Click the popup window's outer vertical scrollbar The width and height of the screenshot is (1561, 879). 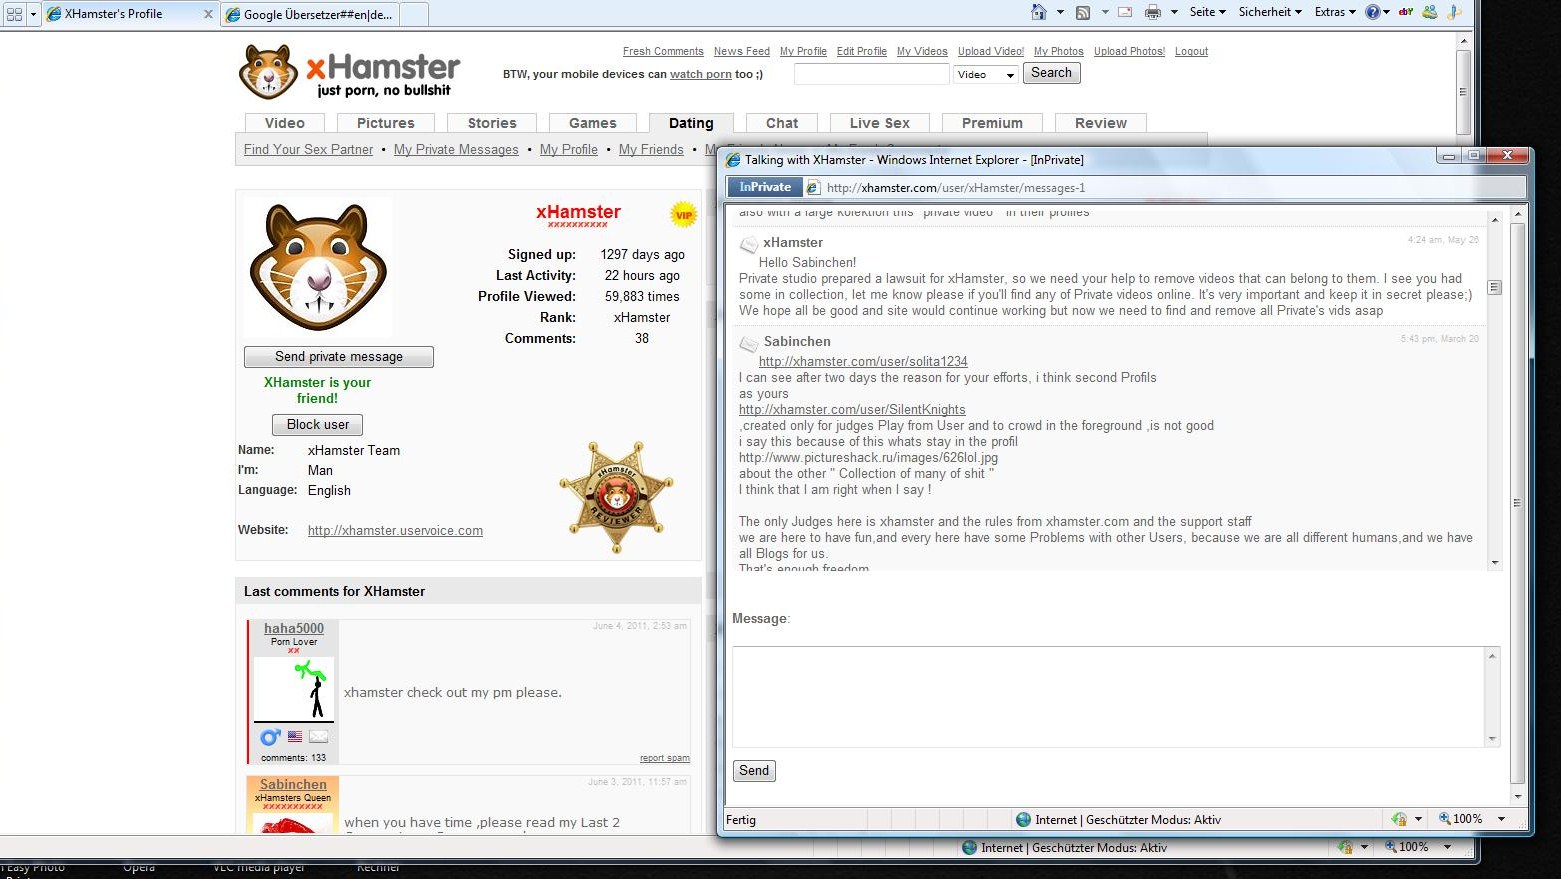[x=1518, y=505]
